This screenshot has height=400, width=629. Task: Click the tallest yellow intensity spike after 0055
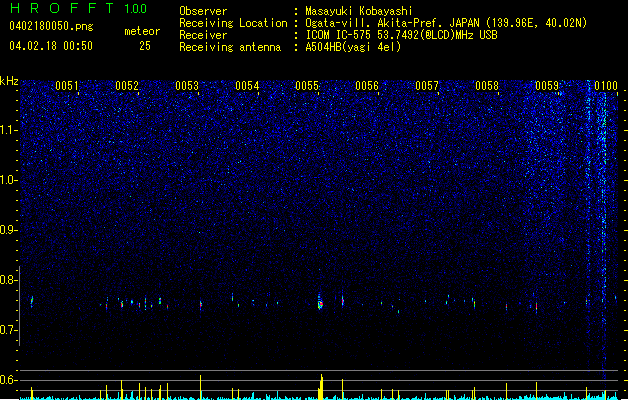point(321,387)
